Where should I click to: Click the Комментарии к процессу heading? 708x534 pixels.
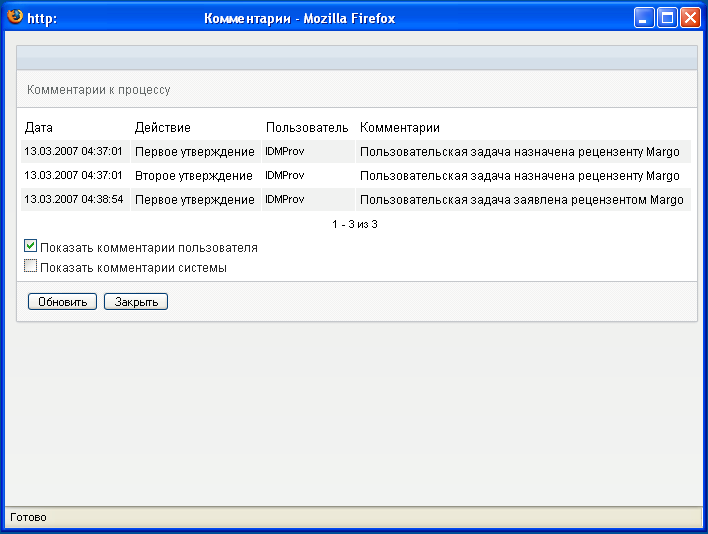99,90
